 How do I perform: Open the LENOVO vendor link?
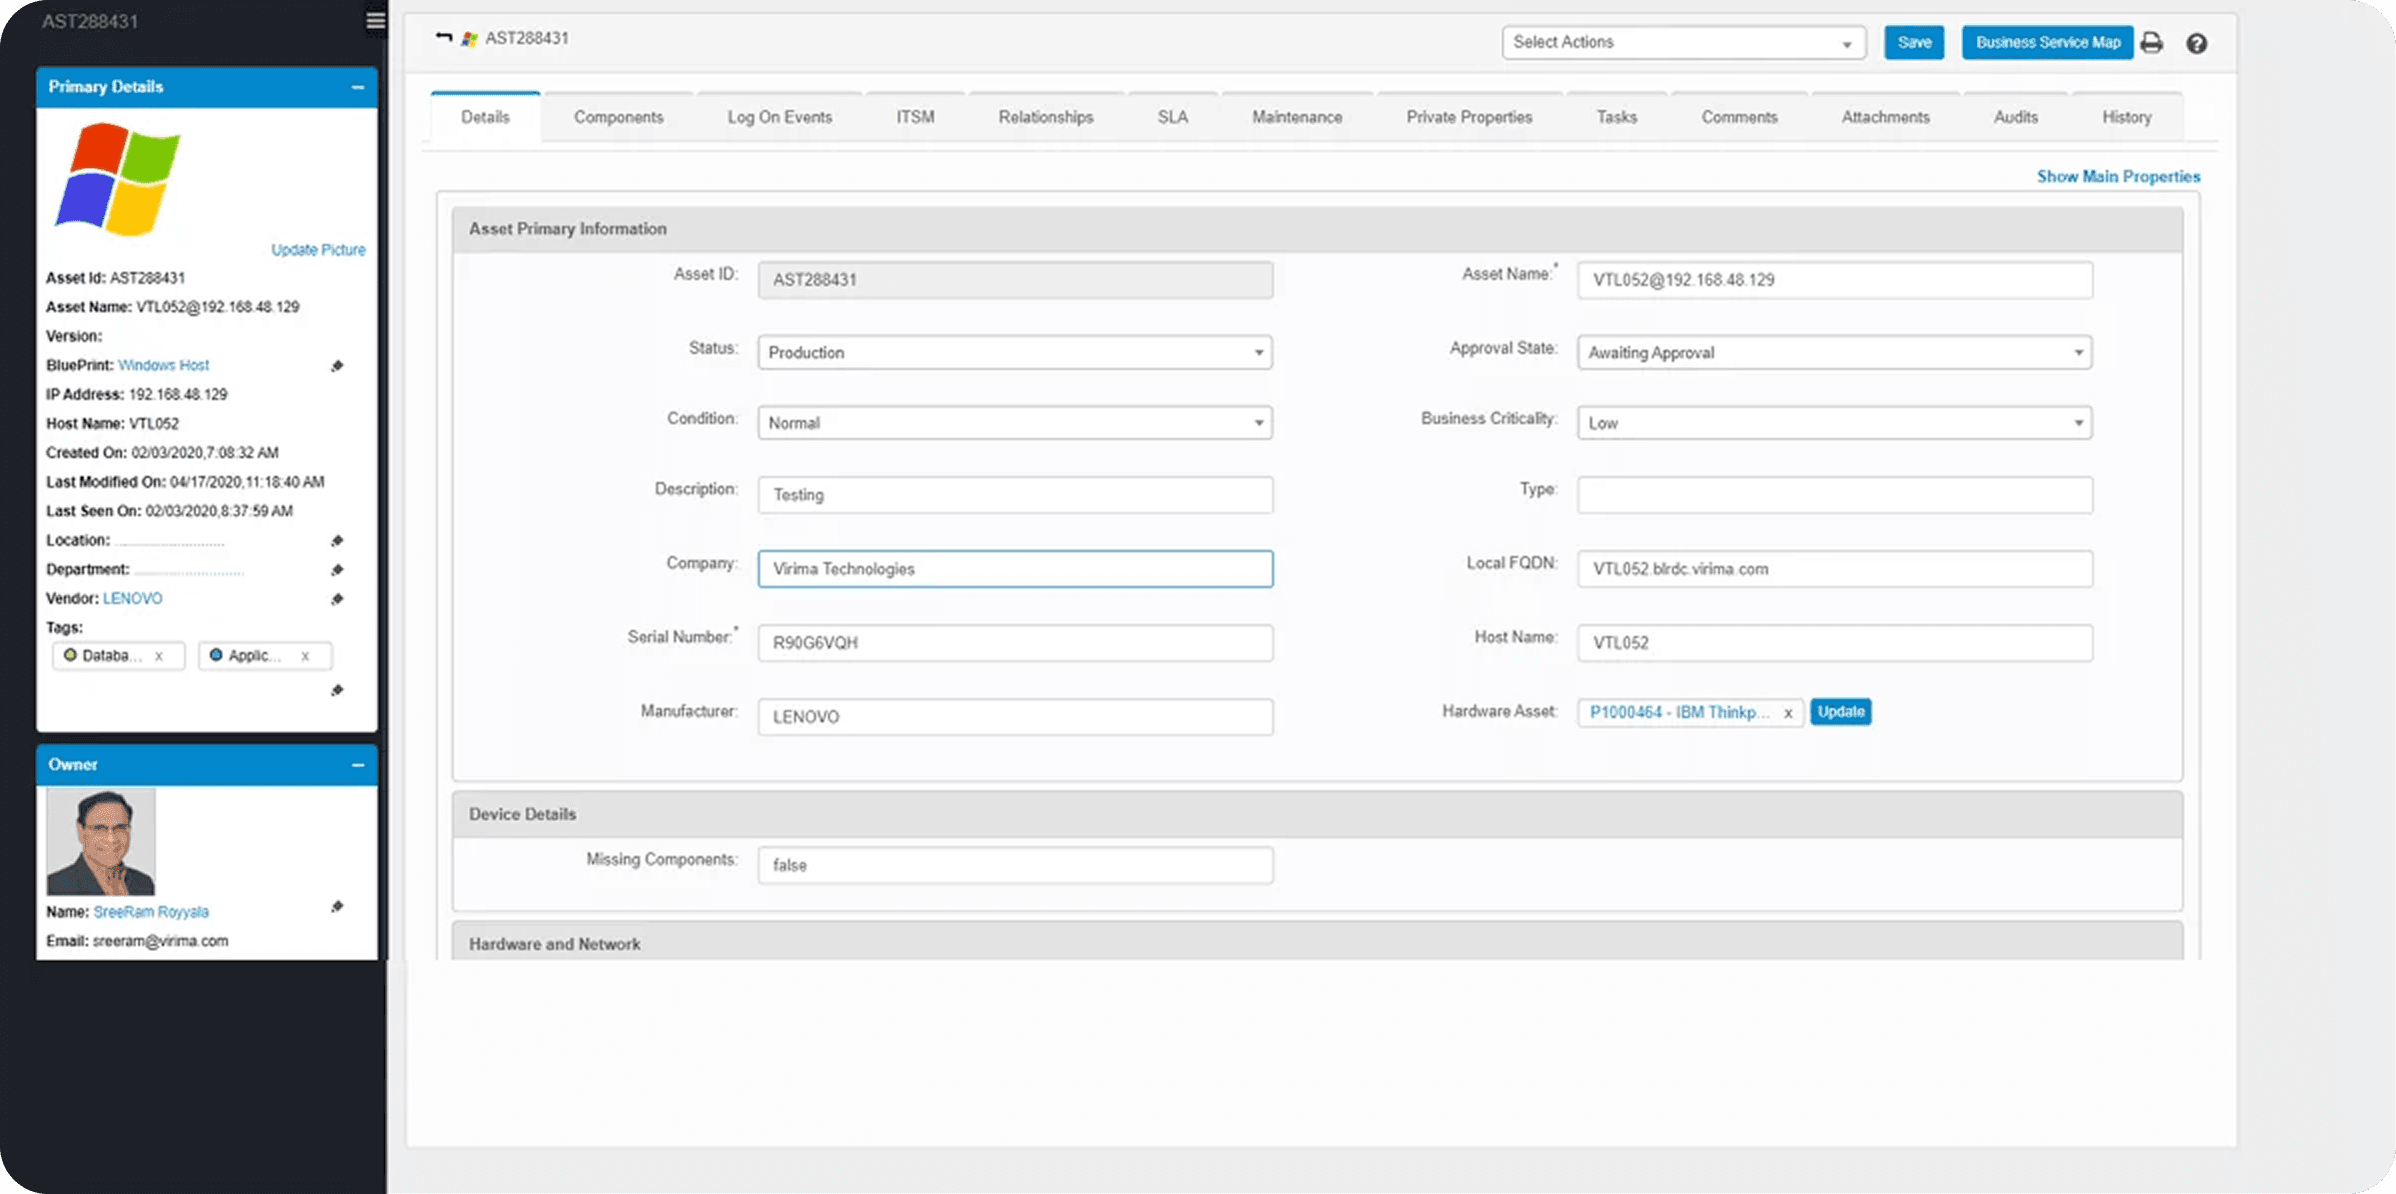pyautogui.click(x=132, y=599)
